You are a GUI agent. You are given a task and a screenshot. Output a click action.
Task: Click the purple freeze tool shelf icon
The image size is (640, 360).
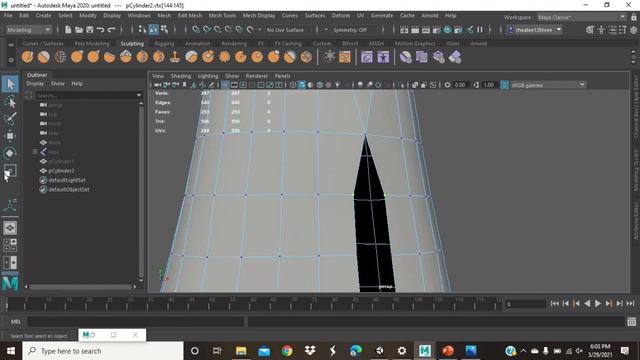point(405,57)
